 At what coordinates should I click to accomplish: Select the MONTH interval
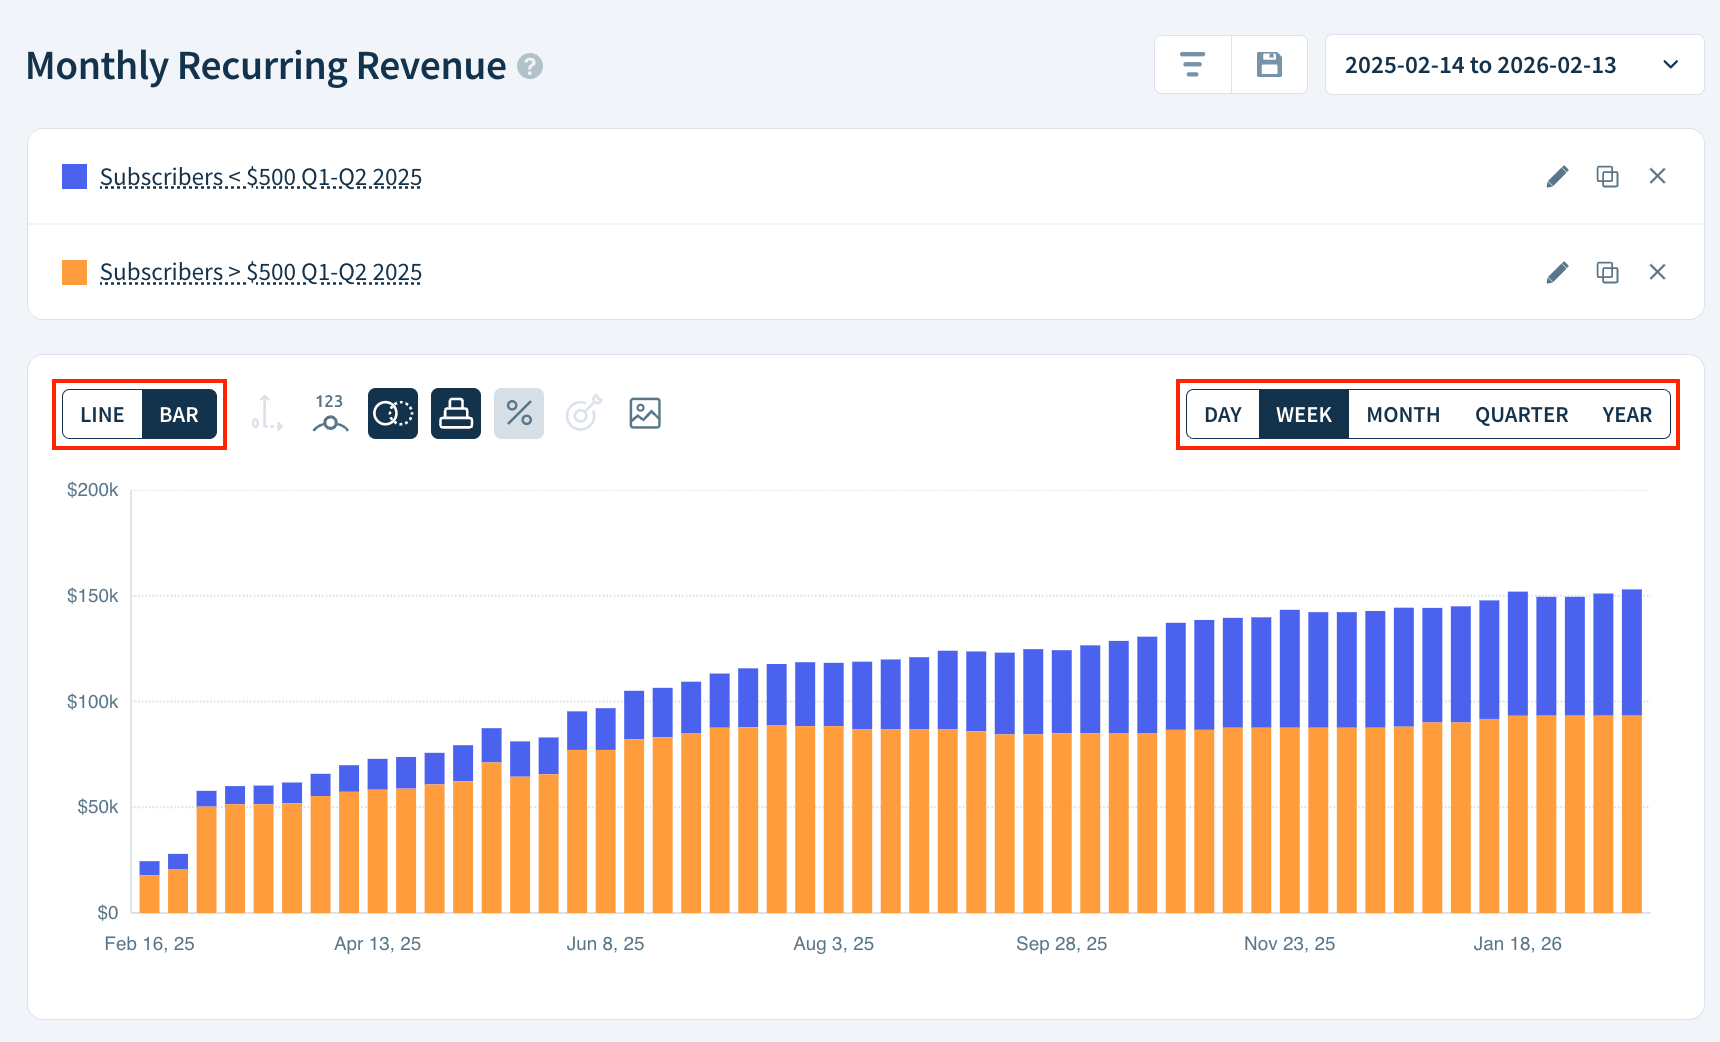[x=1402, y=414]
